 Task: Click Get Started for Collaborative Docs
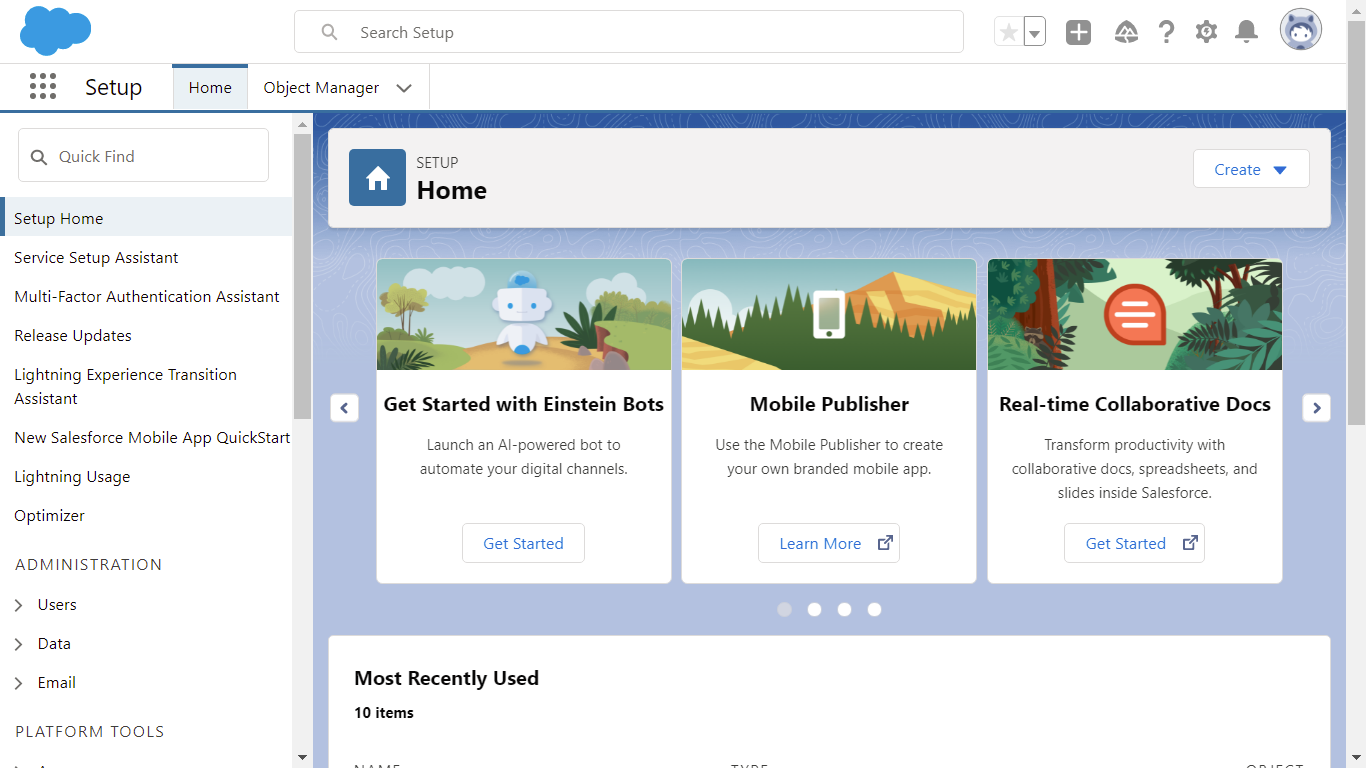tap(1134, 543)
